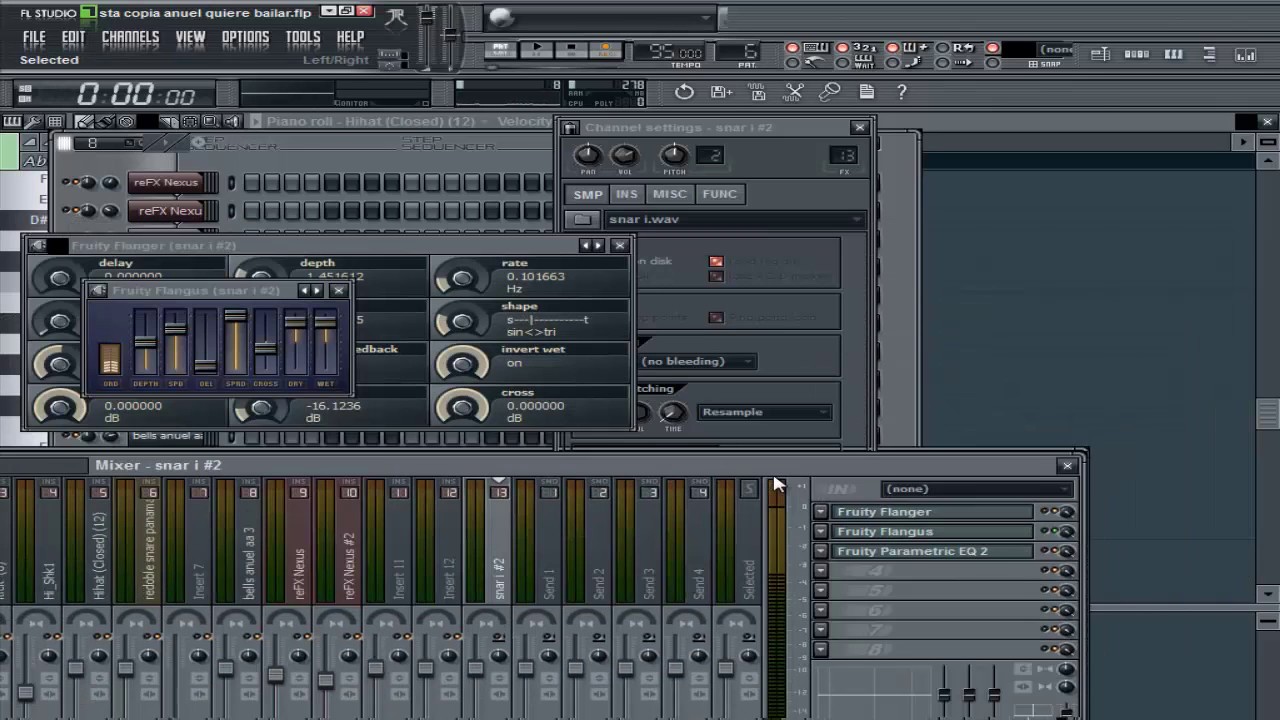Show the piano roll window icon
1280x720 pixels.
coord(1173,55)
